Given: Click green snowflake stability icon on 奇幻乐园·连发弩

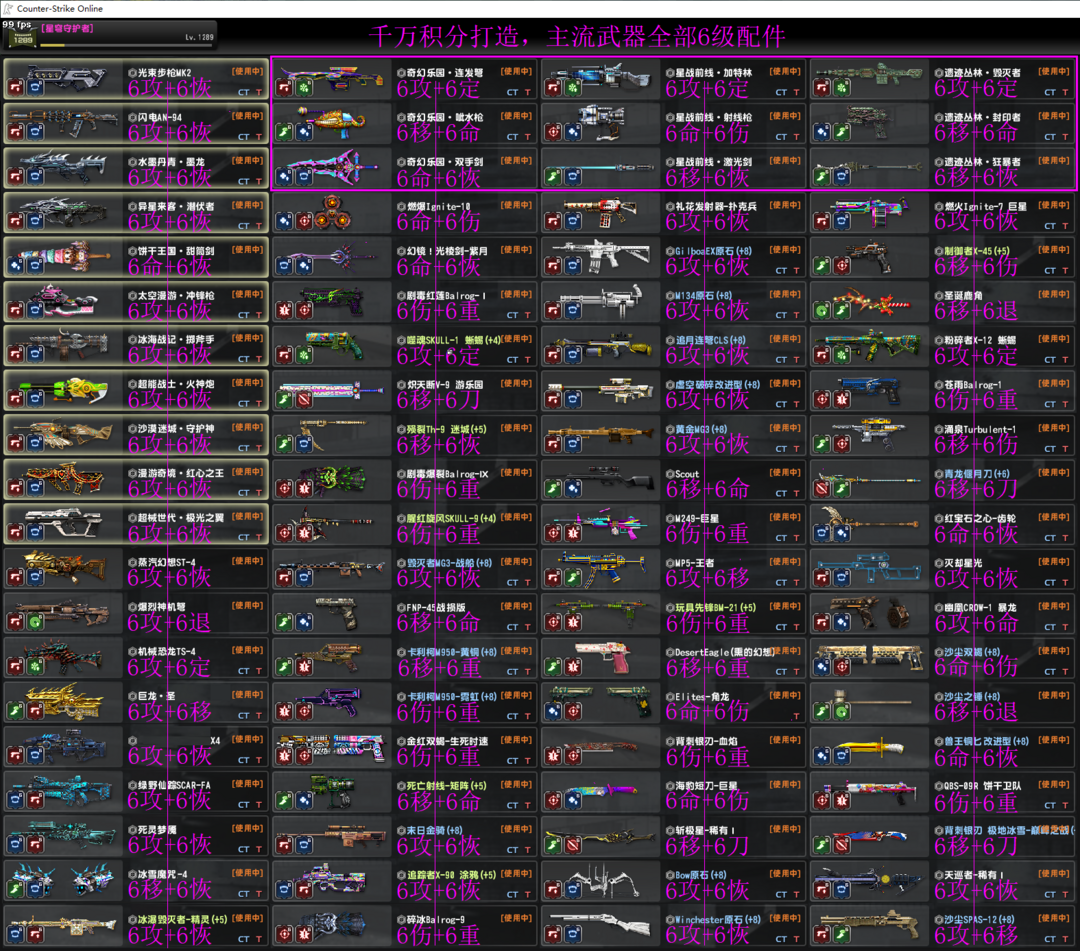Looking at the screenshot, I should (x=304, y=87).
